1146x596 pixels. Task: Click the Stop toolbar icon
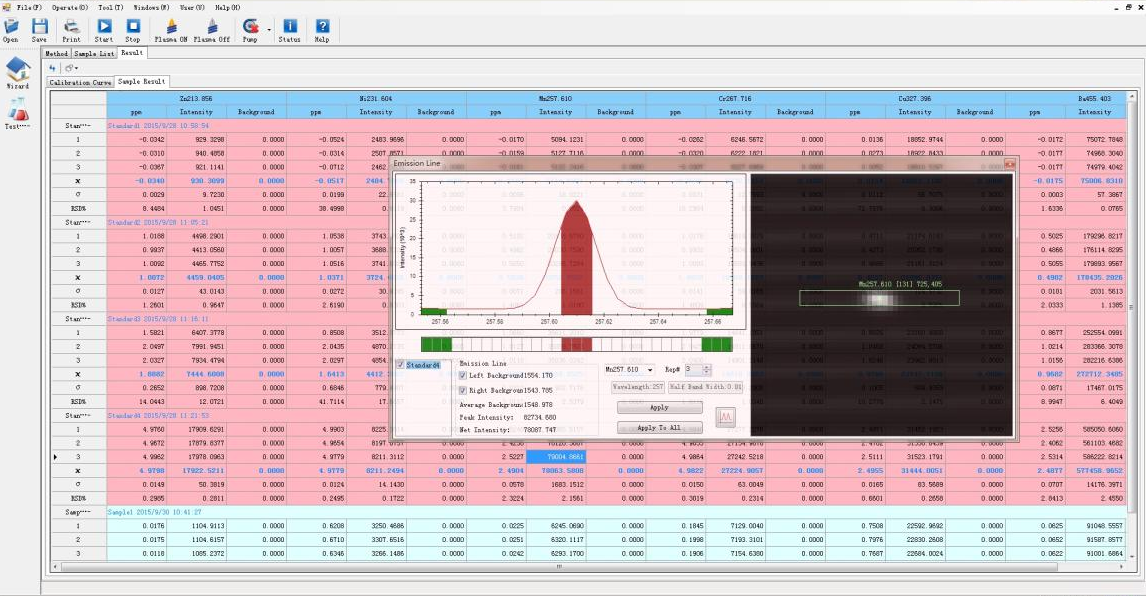[x=132, y=27]
